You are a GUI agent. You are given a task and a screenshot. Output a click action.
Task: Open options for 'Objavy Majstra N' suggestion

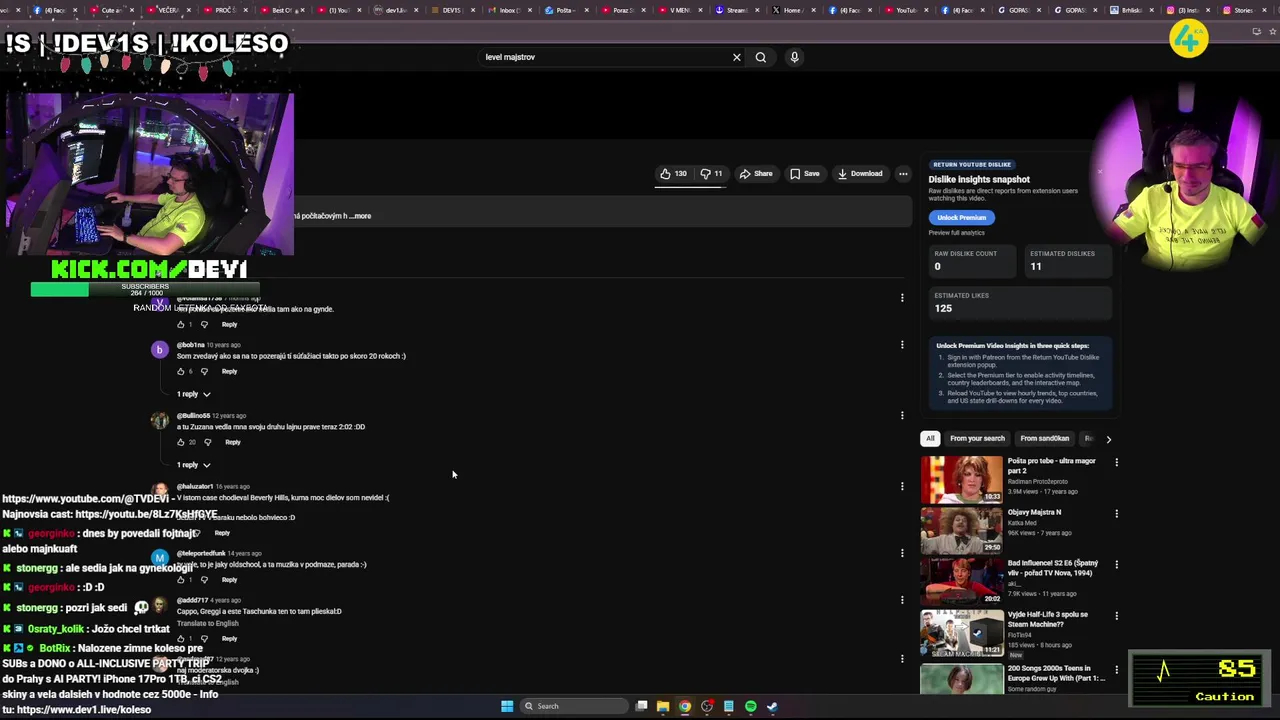1116,514
